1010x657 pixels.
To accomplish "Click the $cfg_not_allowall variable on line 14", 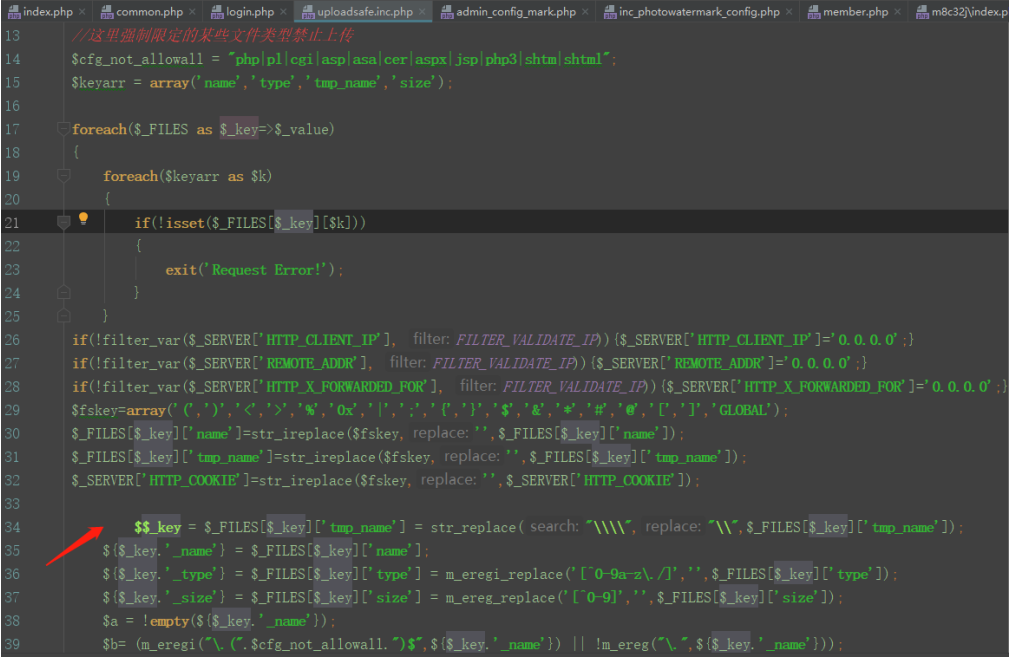I will tap(137, 59).
